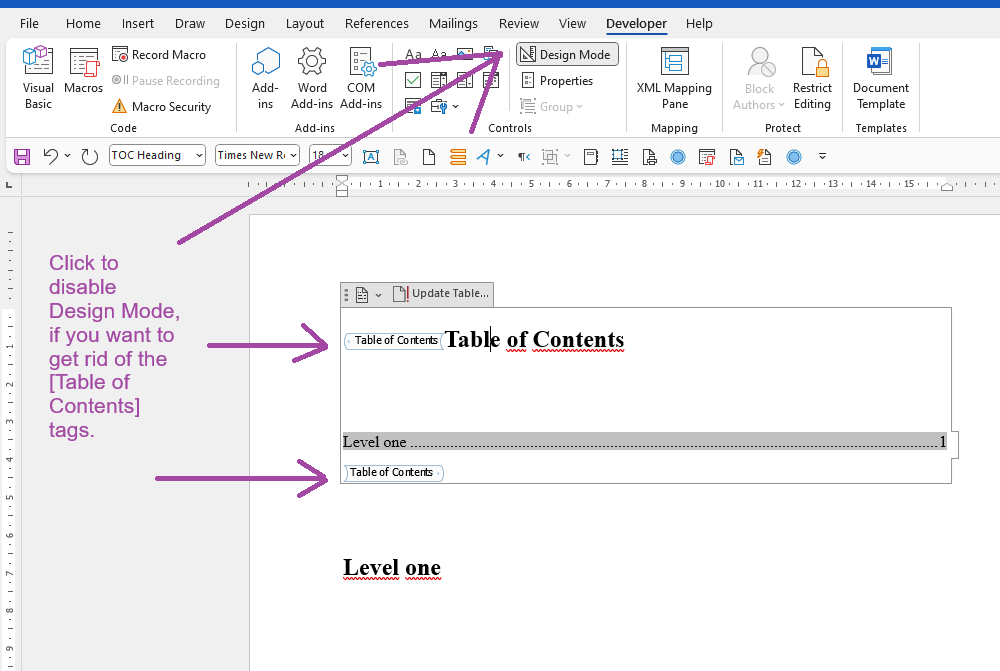Open Document Template dialog
1000x671 pixels.
(881, 78)
